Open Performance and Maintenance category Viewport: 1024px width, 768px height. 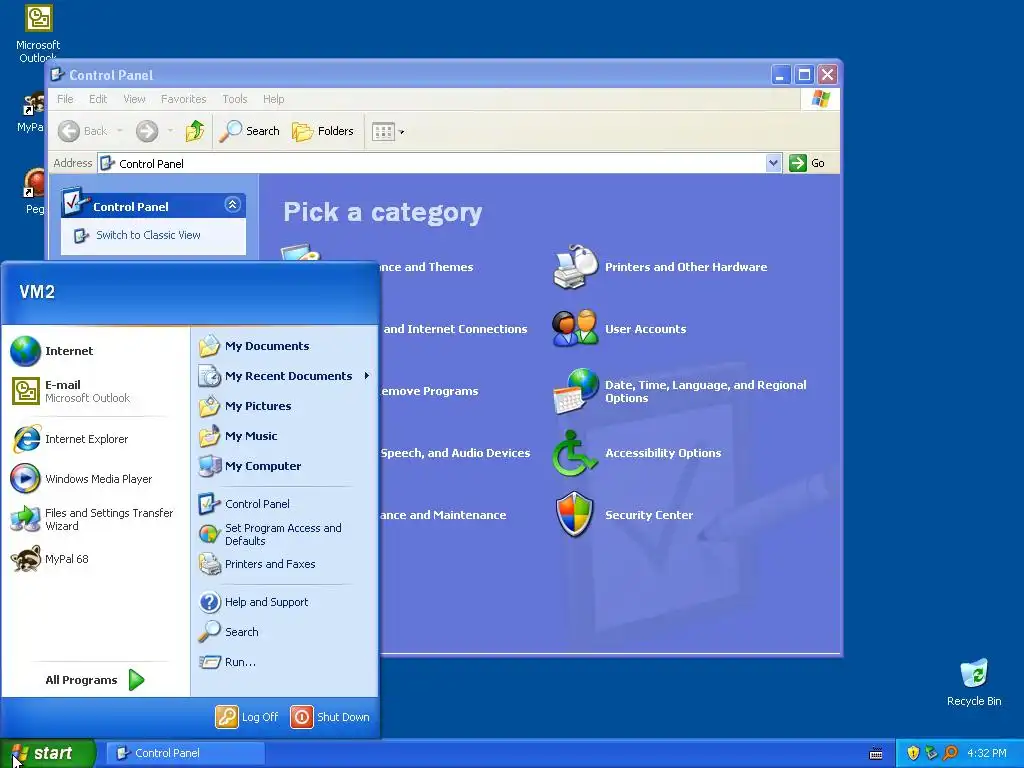pyautogui.click(x=443, y=515)
